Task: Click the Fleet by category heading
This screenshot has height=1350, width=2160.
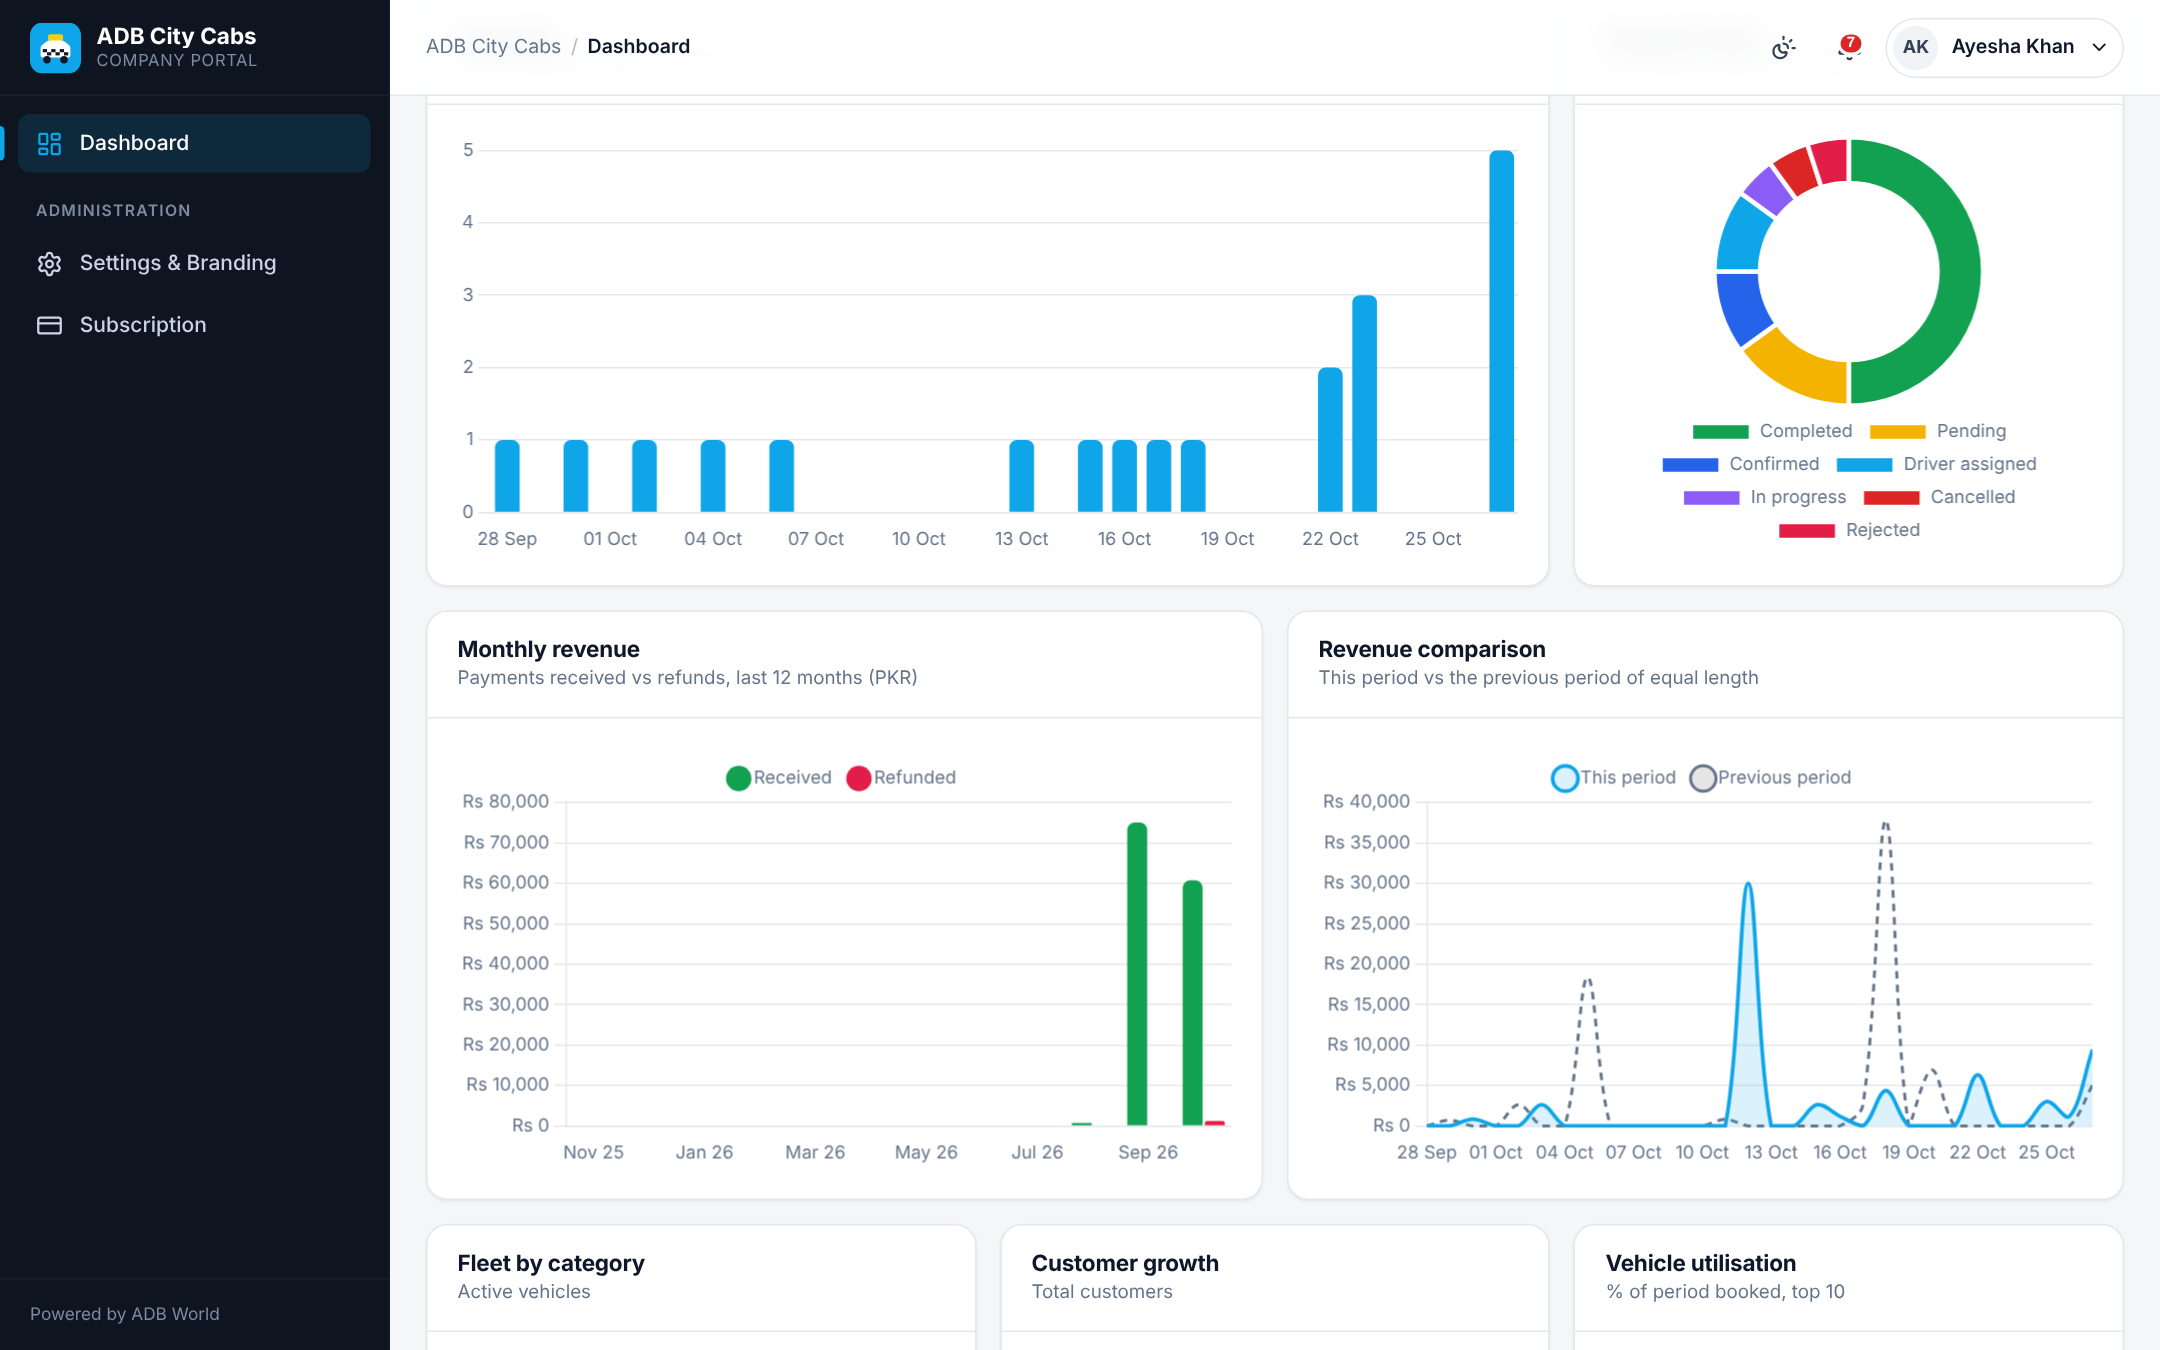Action: (551, 1263)
